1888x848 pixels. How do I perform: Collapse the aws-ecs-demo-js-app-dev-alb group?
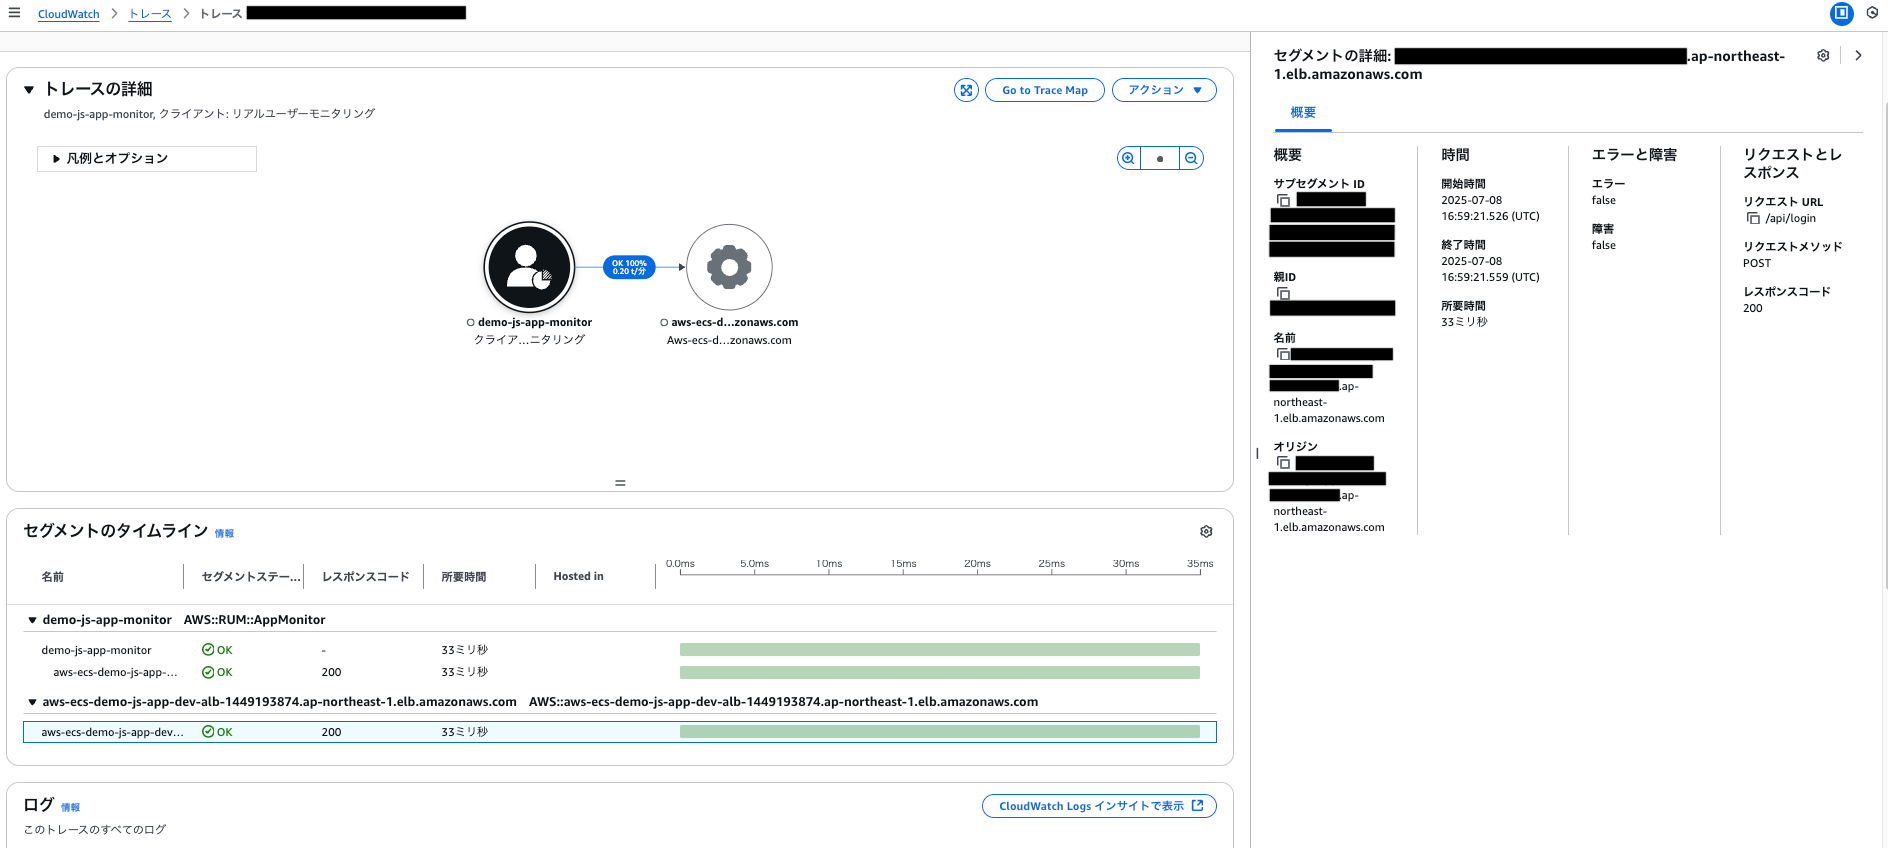pyautogui.click(x=32, y=702)
